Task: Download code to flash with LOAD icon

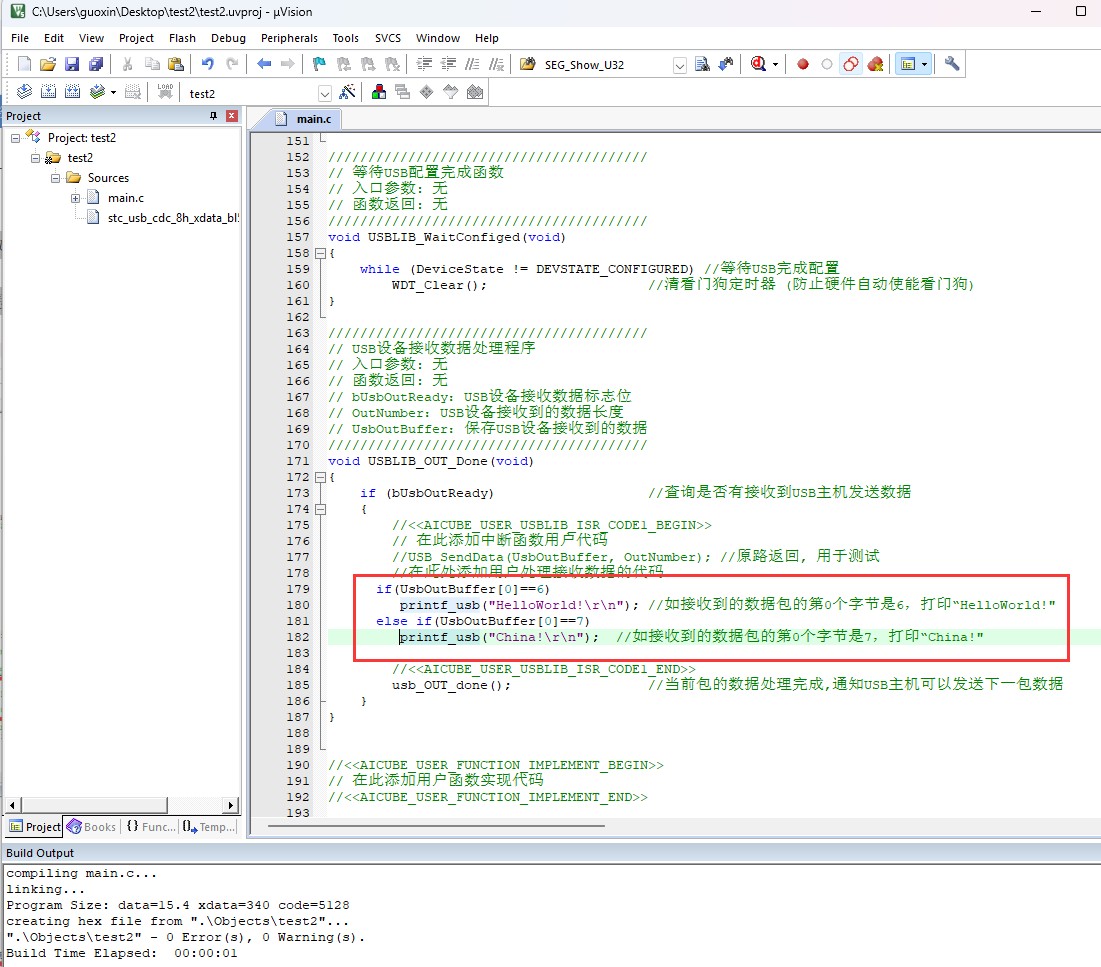Action: (165, 92)
